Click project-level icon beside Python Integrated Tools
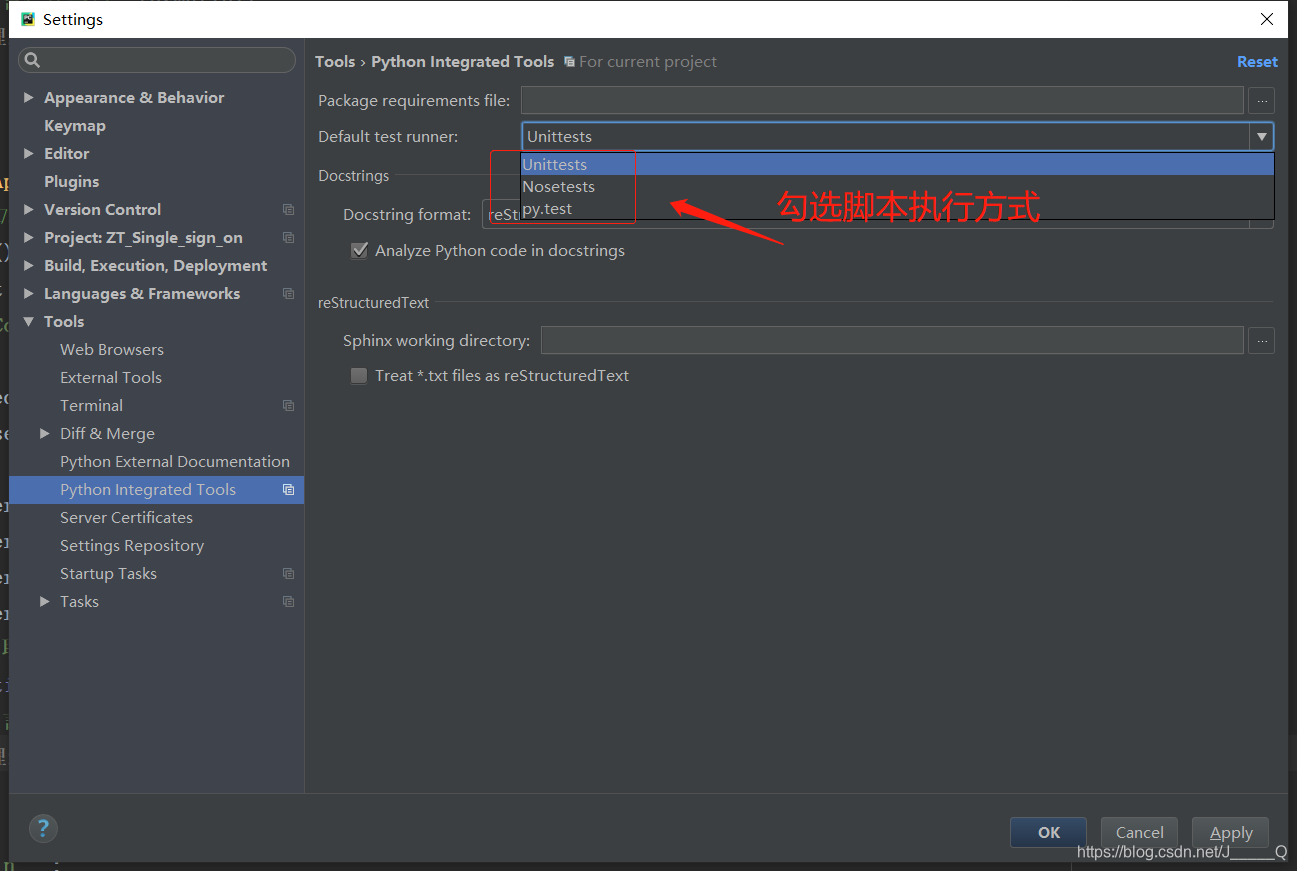 288,490
